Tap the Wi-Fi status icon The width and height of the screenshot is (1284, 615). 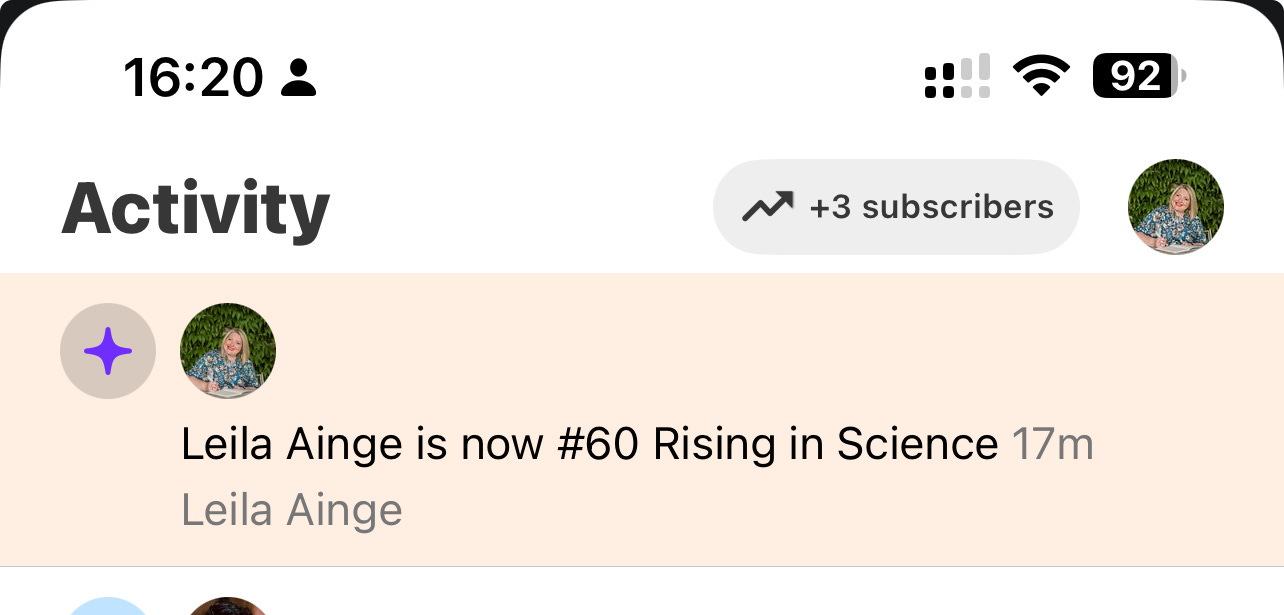tap(1041, 76)
